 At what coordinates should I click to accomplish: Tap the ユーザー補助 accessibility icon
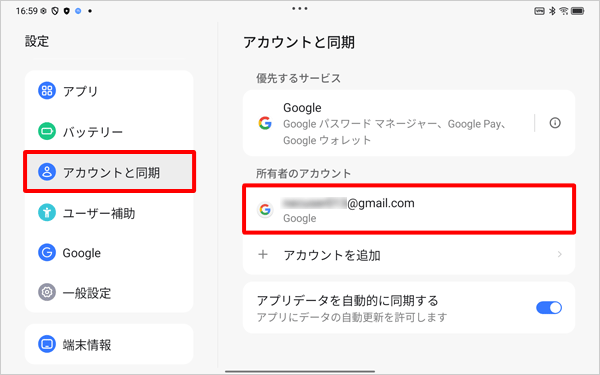pos(47,212)
